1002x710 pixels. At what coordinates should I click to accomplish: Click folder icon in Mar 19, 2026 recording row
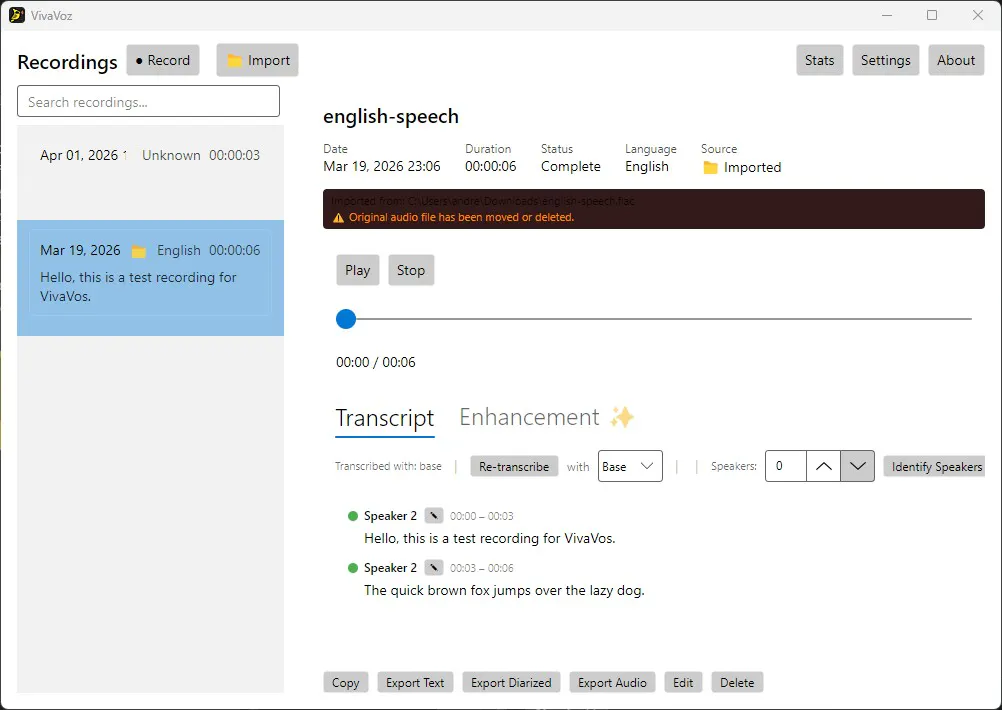139,251
